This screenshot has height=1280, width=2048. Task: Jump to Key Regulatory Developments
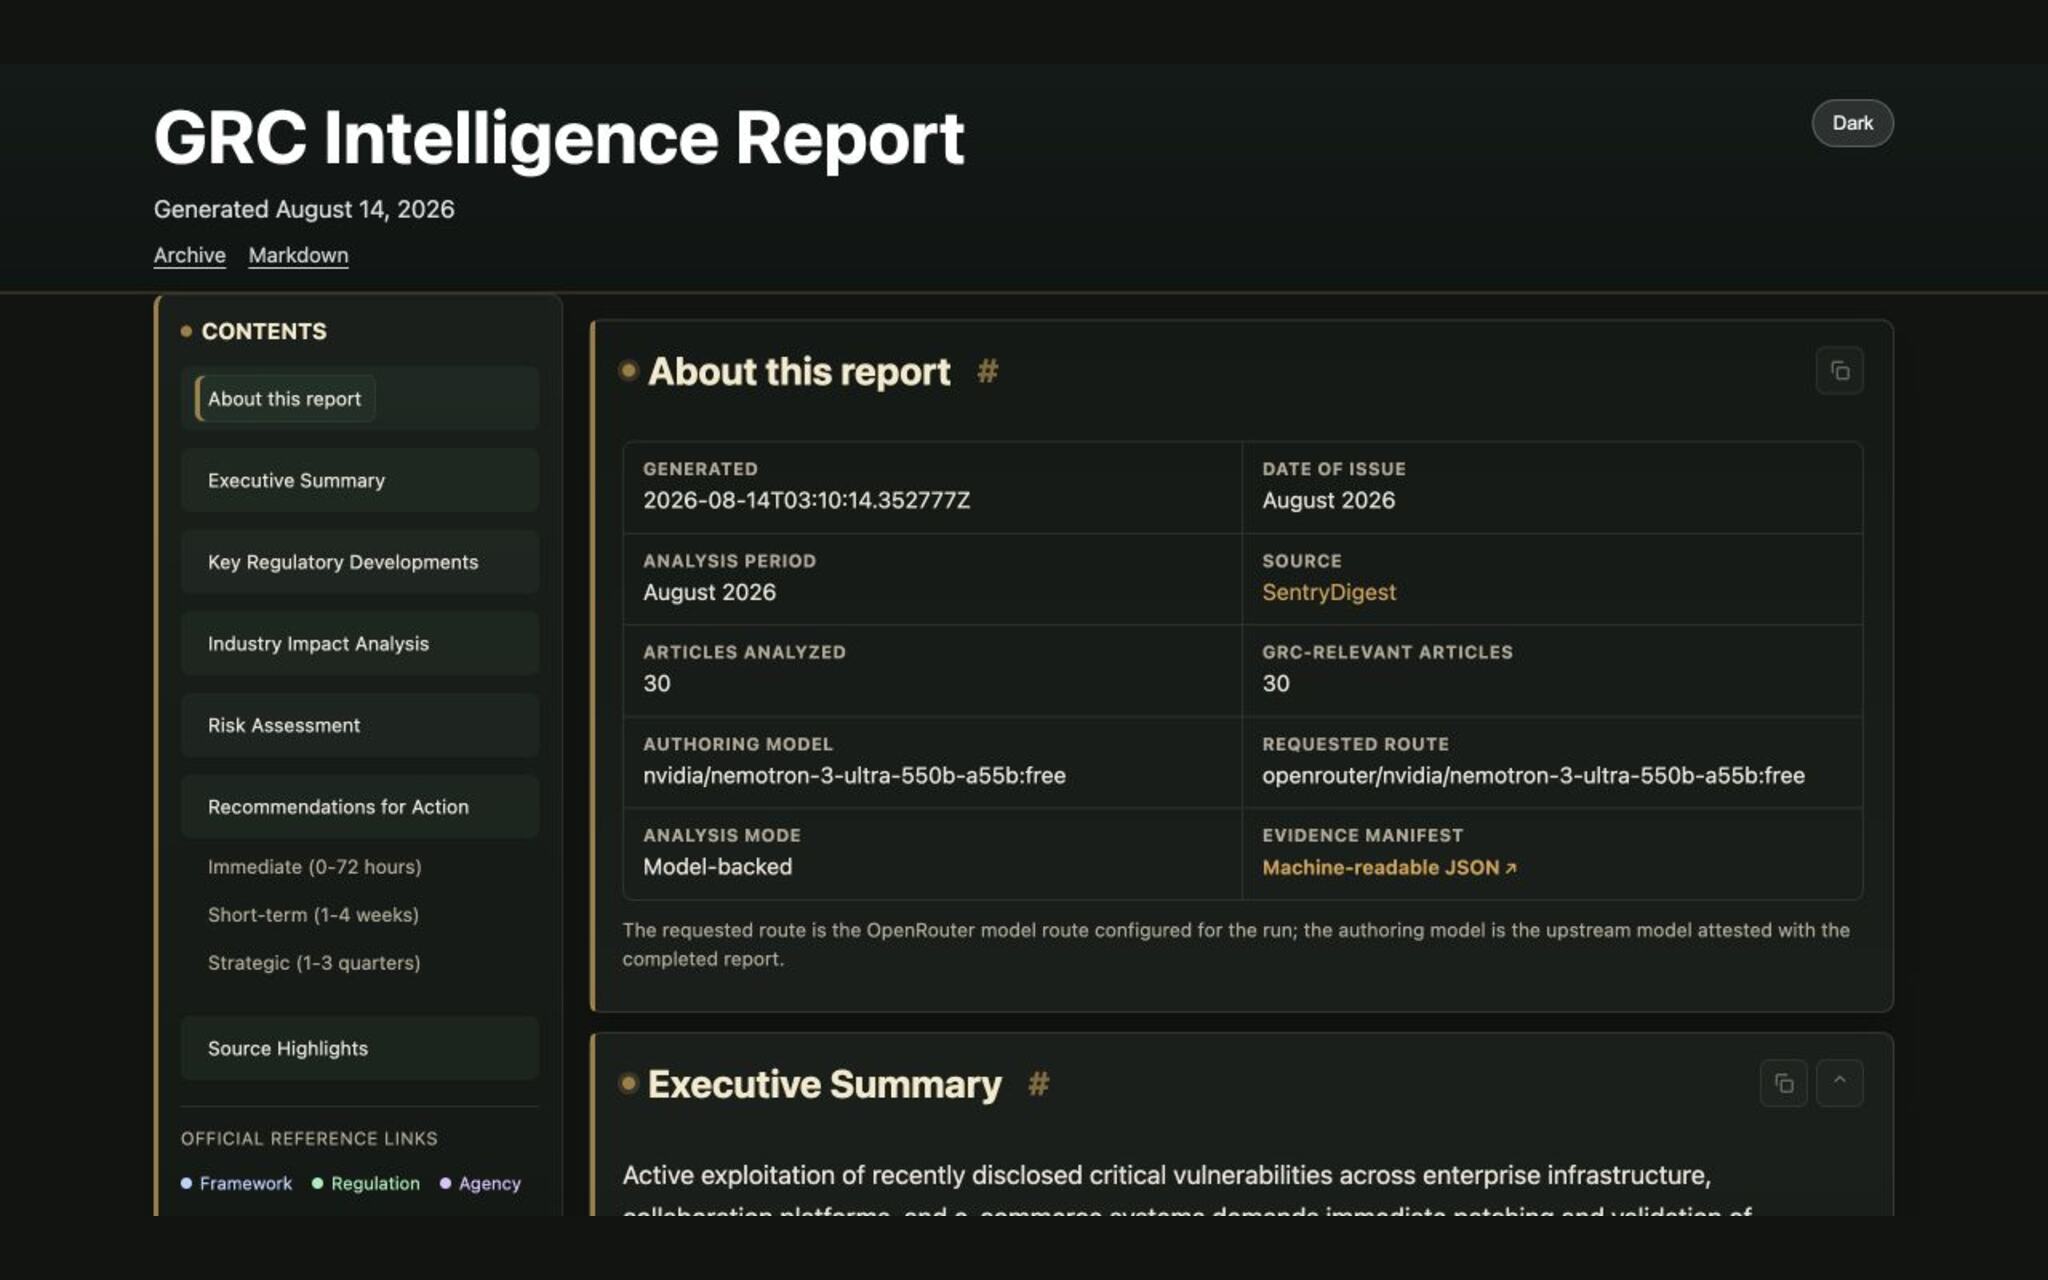pyautogui.click(x=360, y=562)
